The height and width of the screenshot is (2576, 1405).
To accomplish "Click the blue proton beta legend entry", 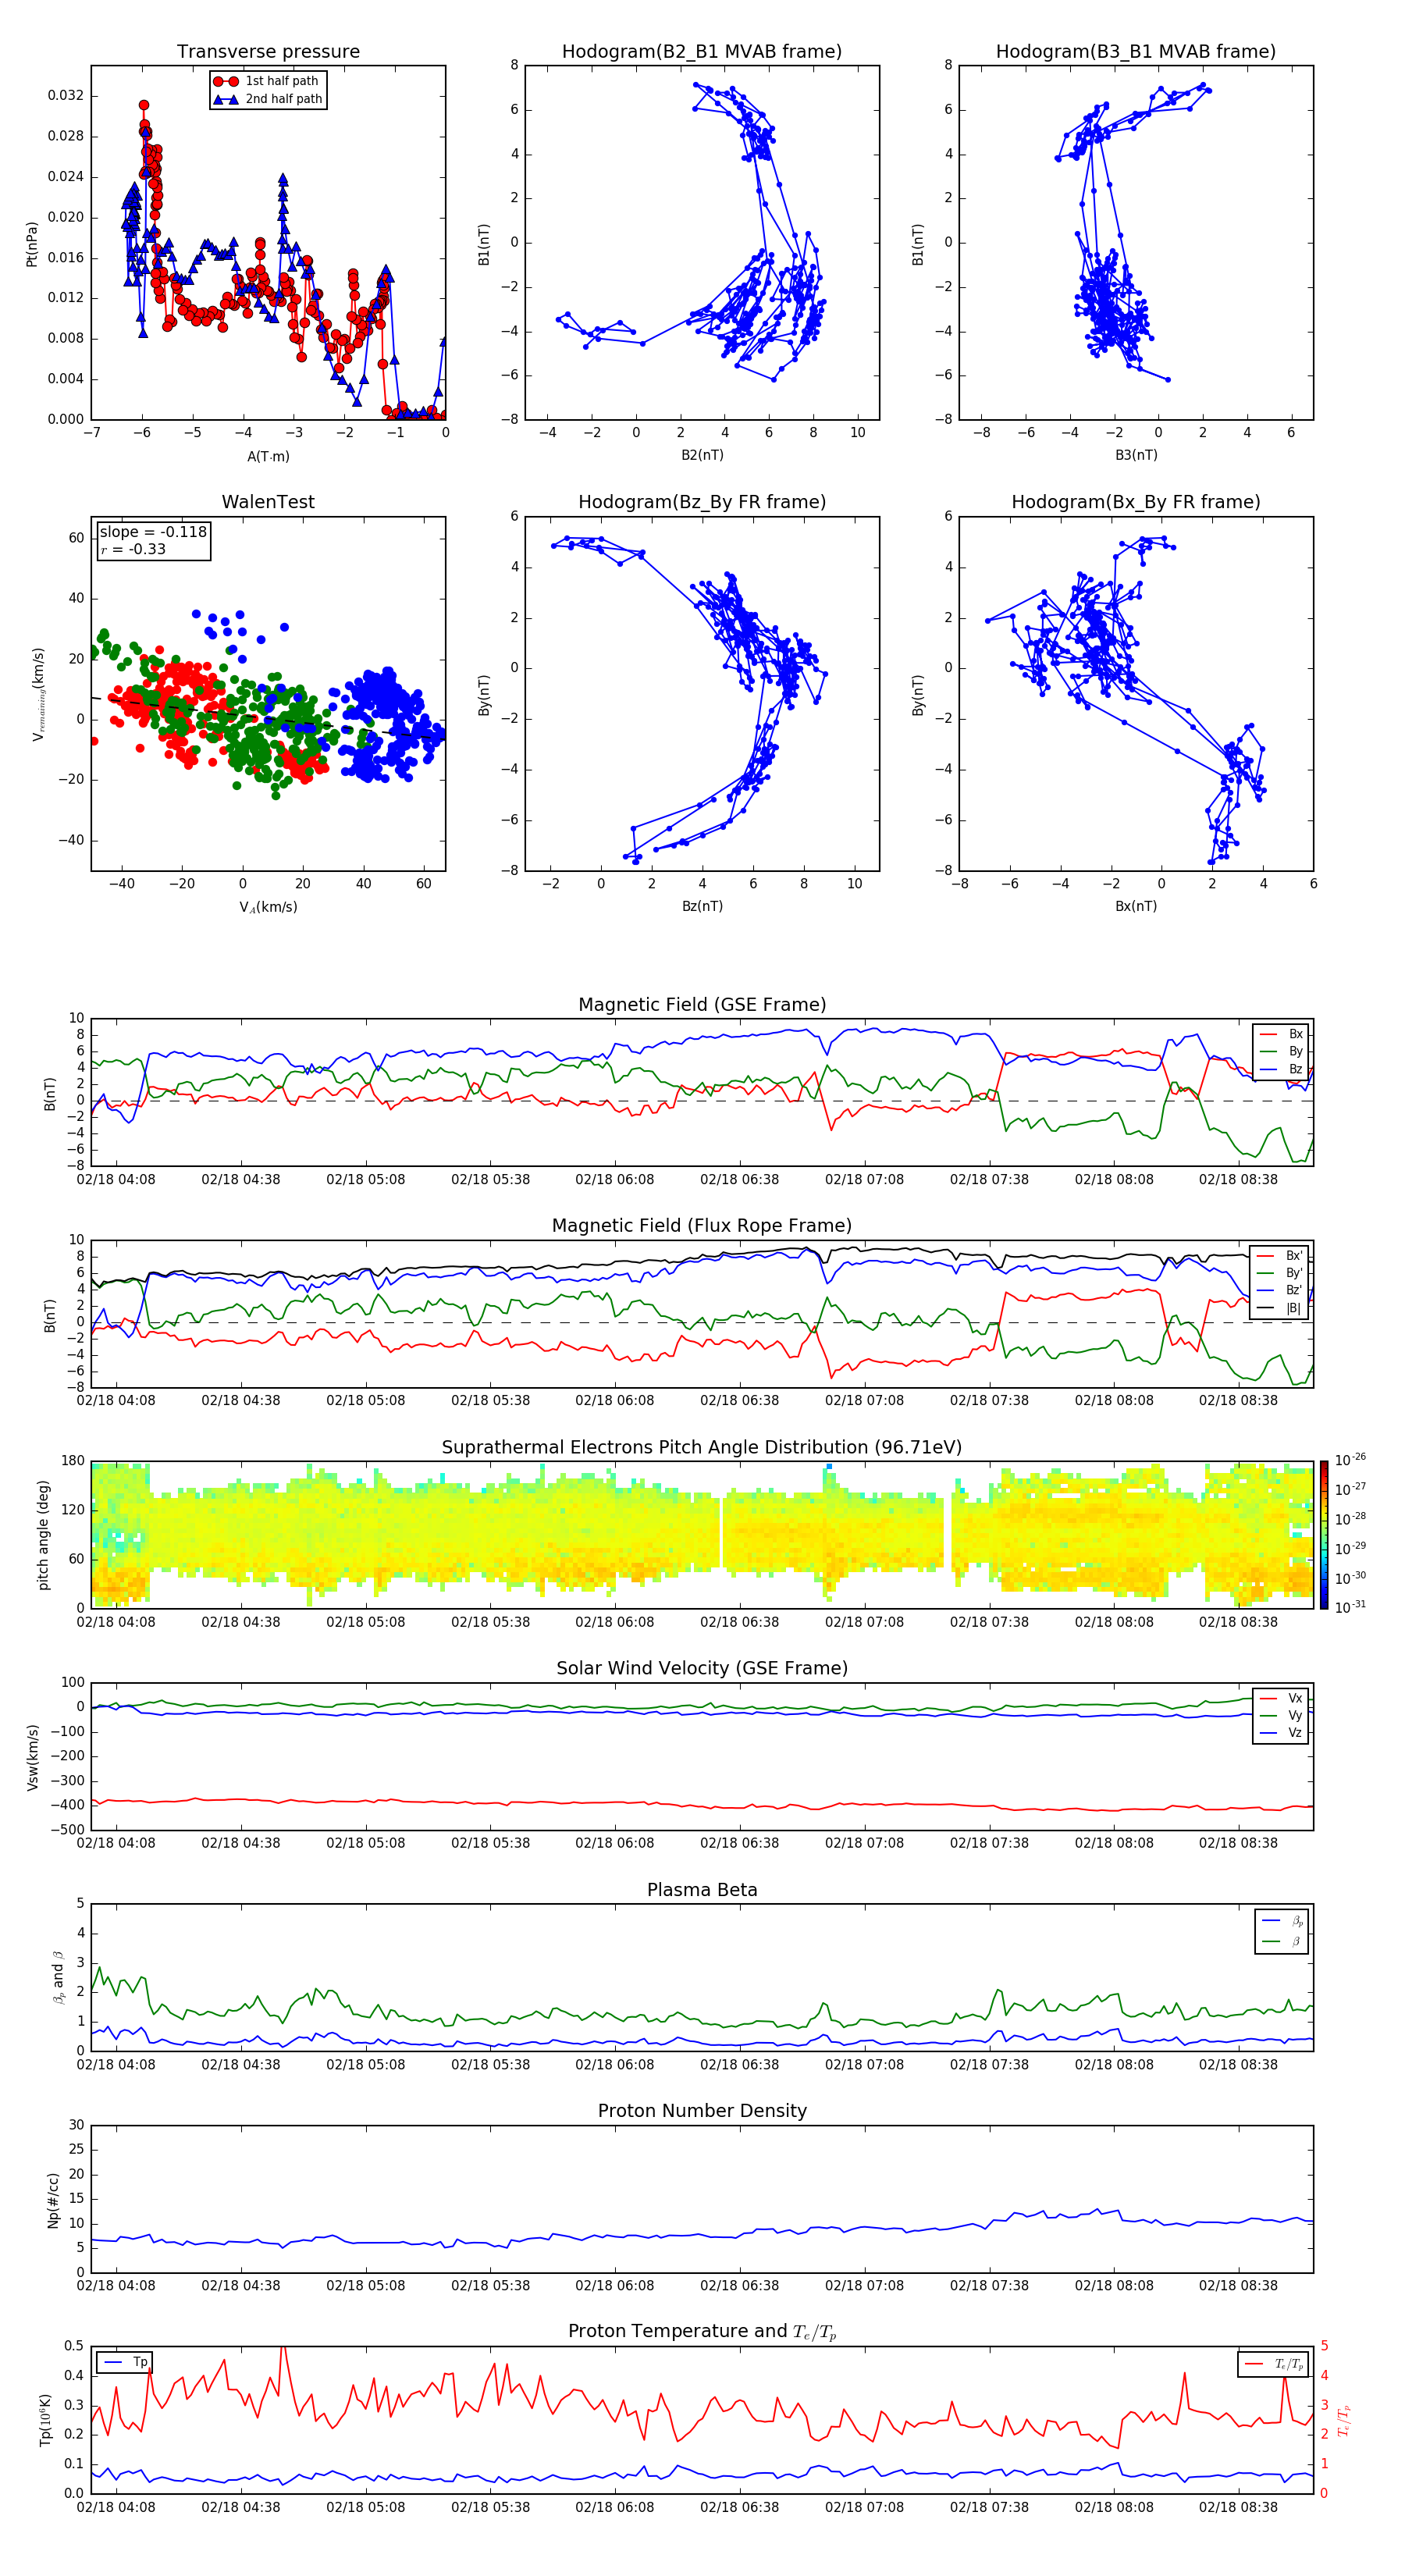I will pos(1283,1921).
